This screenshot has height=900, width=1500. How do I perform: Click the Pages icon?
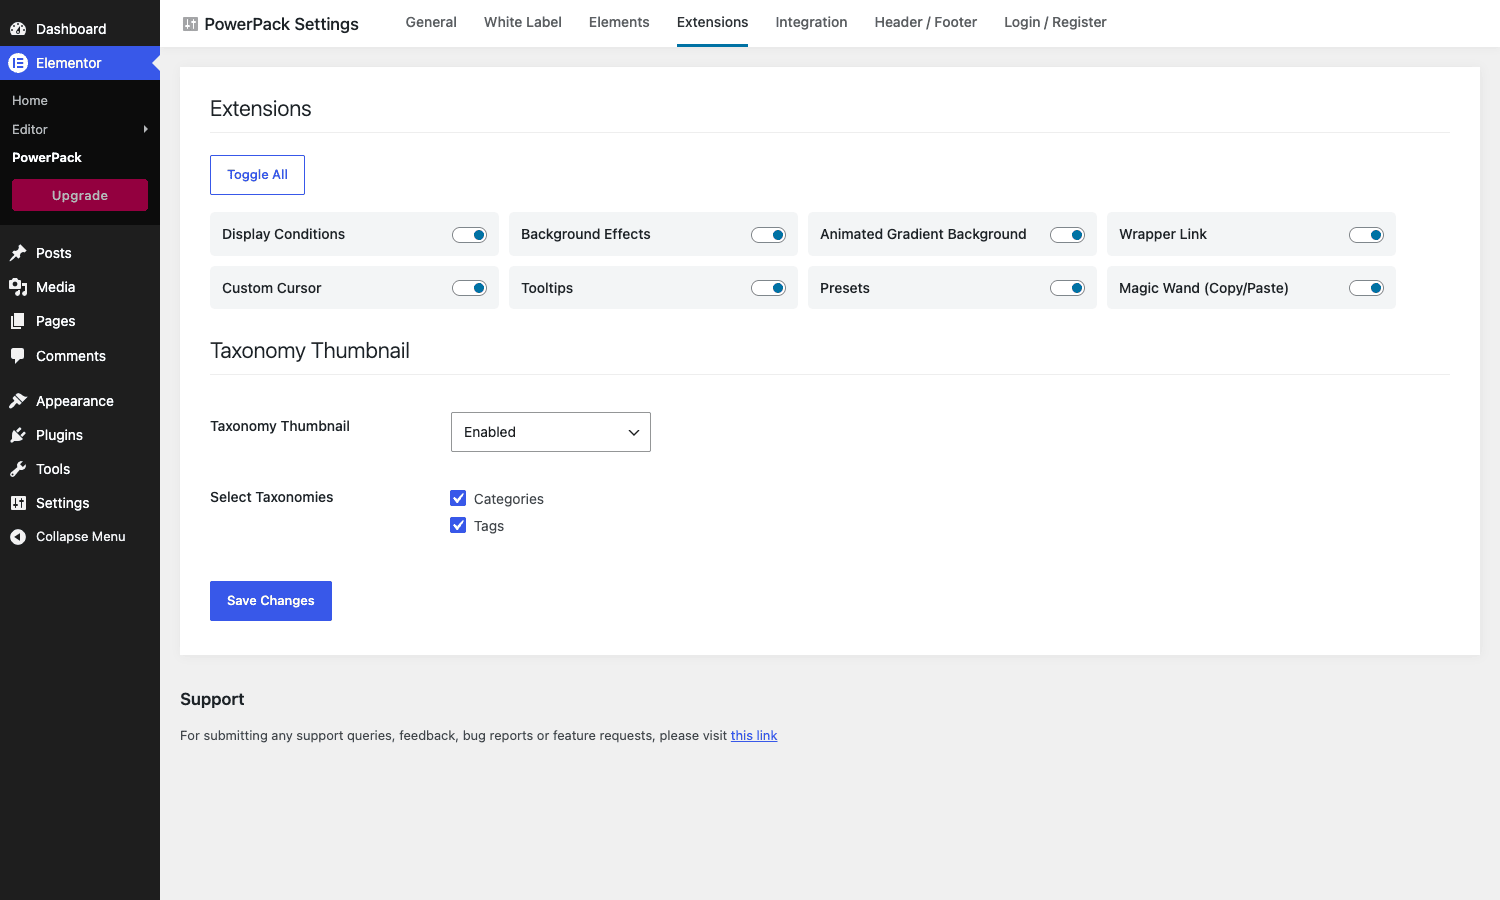(x=18, y=321)
